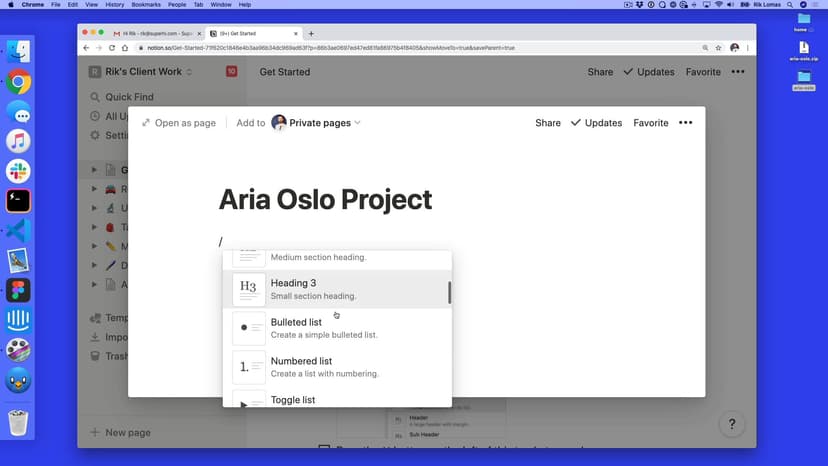This screenshot has width=828, height=466.
Task: Open Rik's Client Work workspace switcher
Action: 140,72
